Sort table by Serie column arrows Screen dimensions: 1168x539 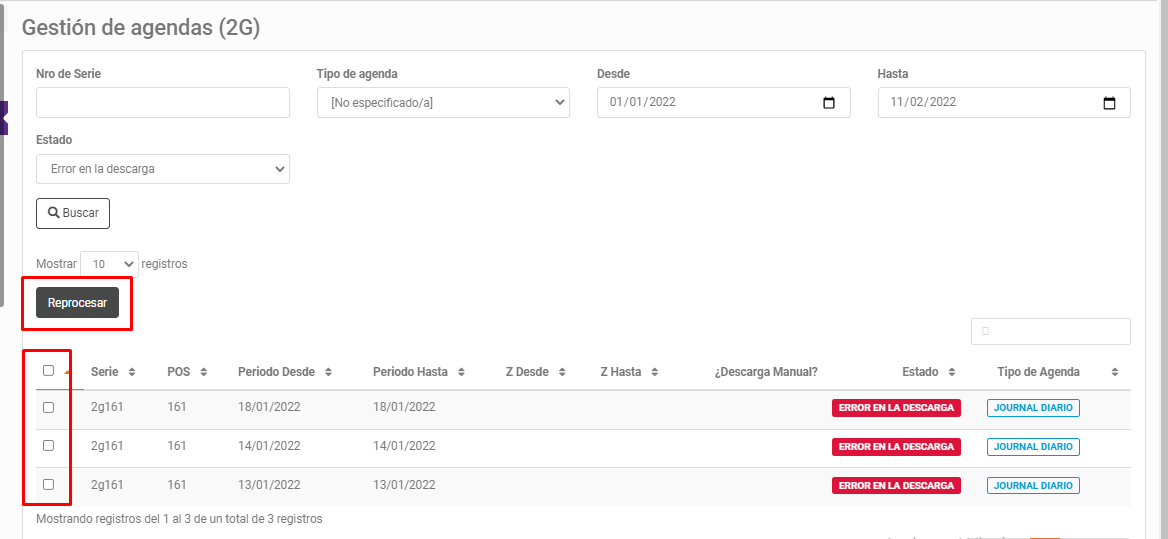[x=132, y=372]
